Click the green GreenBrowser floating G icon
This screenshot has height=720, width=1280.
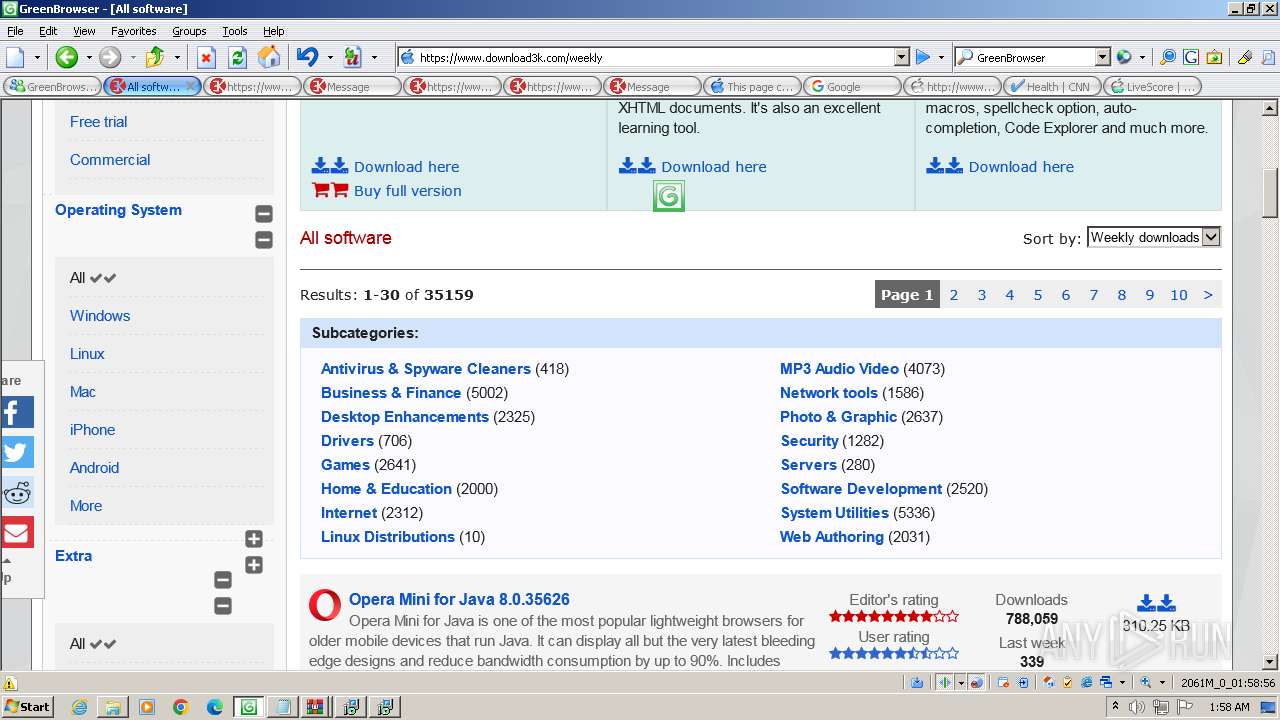(669, 196)
